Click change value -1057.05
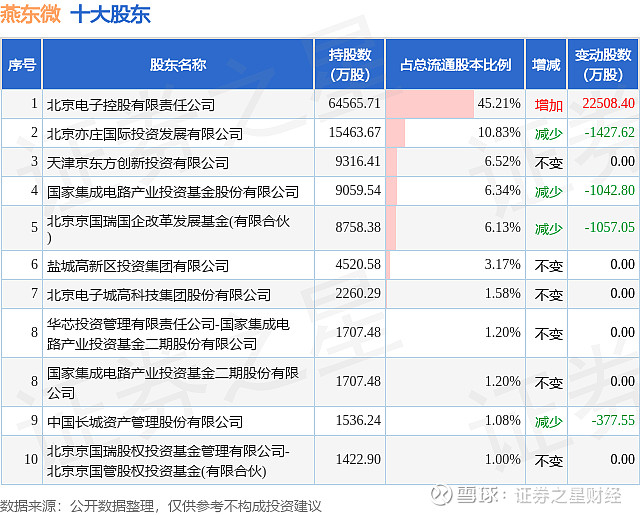The width and height of the screenshot is (640, 515). 609,227
